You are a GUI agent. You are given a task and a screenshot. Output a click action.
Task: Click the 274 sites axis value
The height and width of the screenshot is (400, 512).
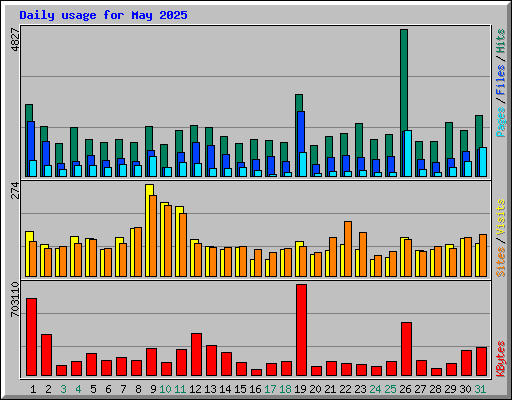15,190
